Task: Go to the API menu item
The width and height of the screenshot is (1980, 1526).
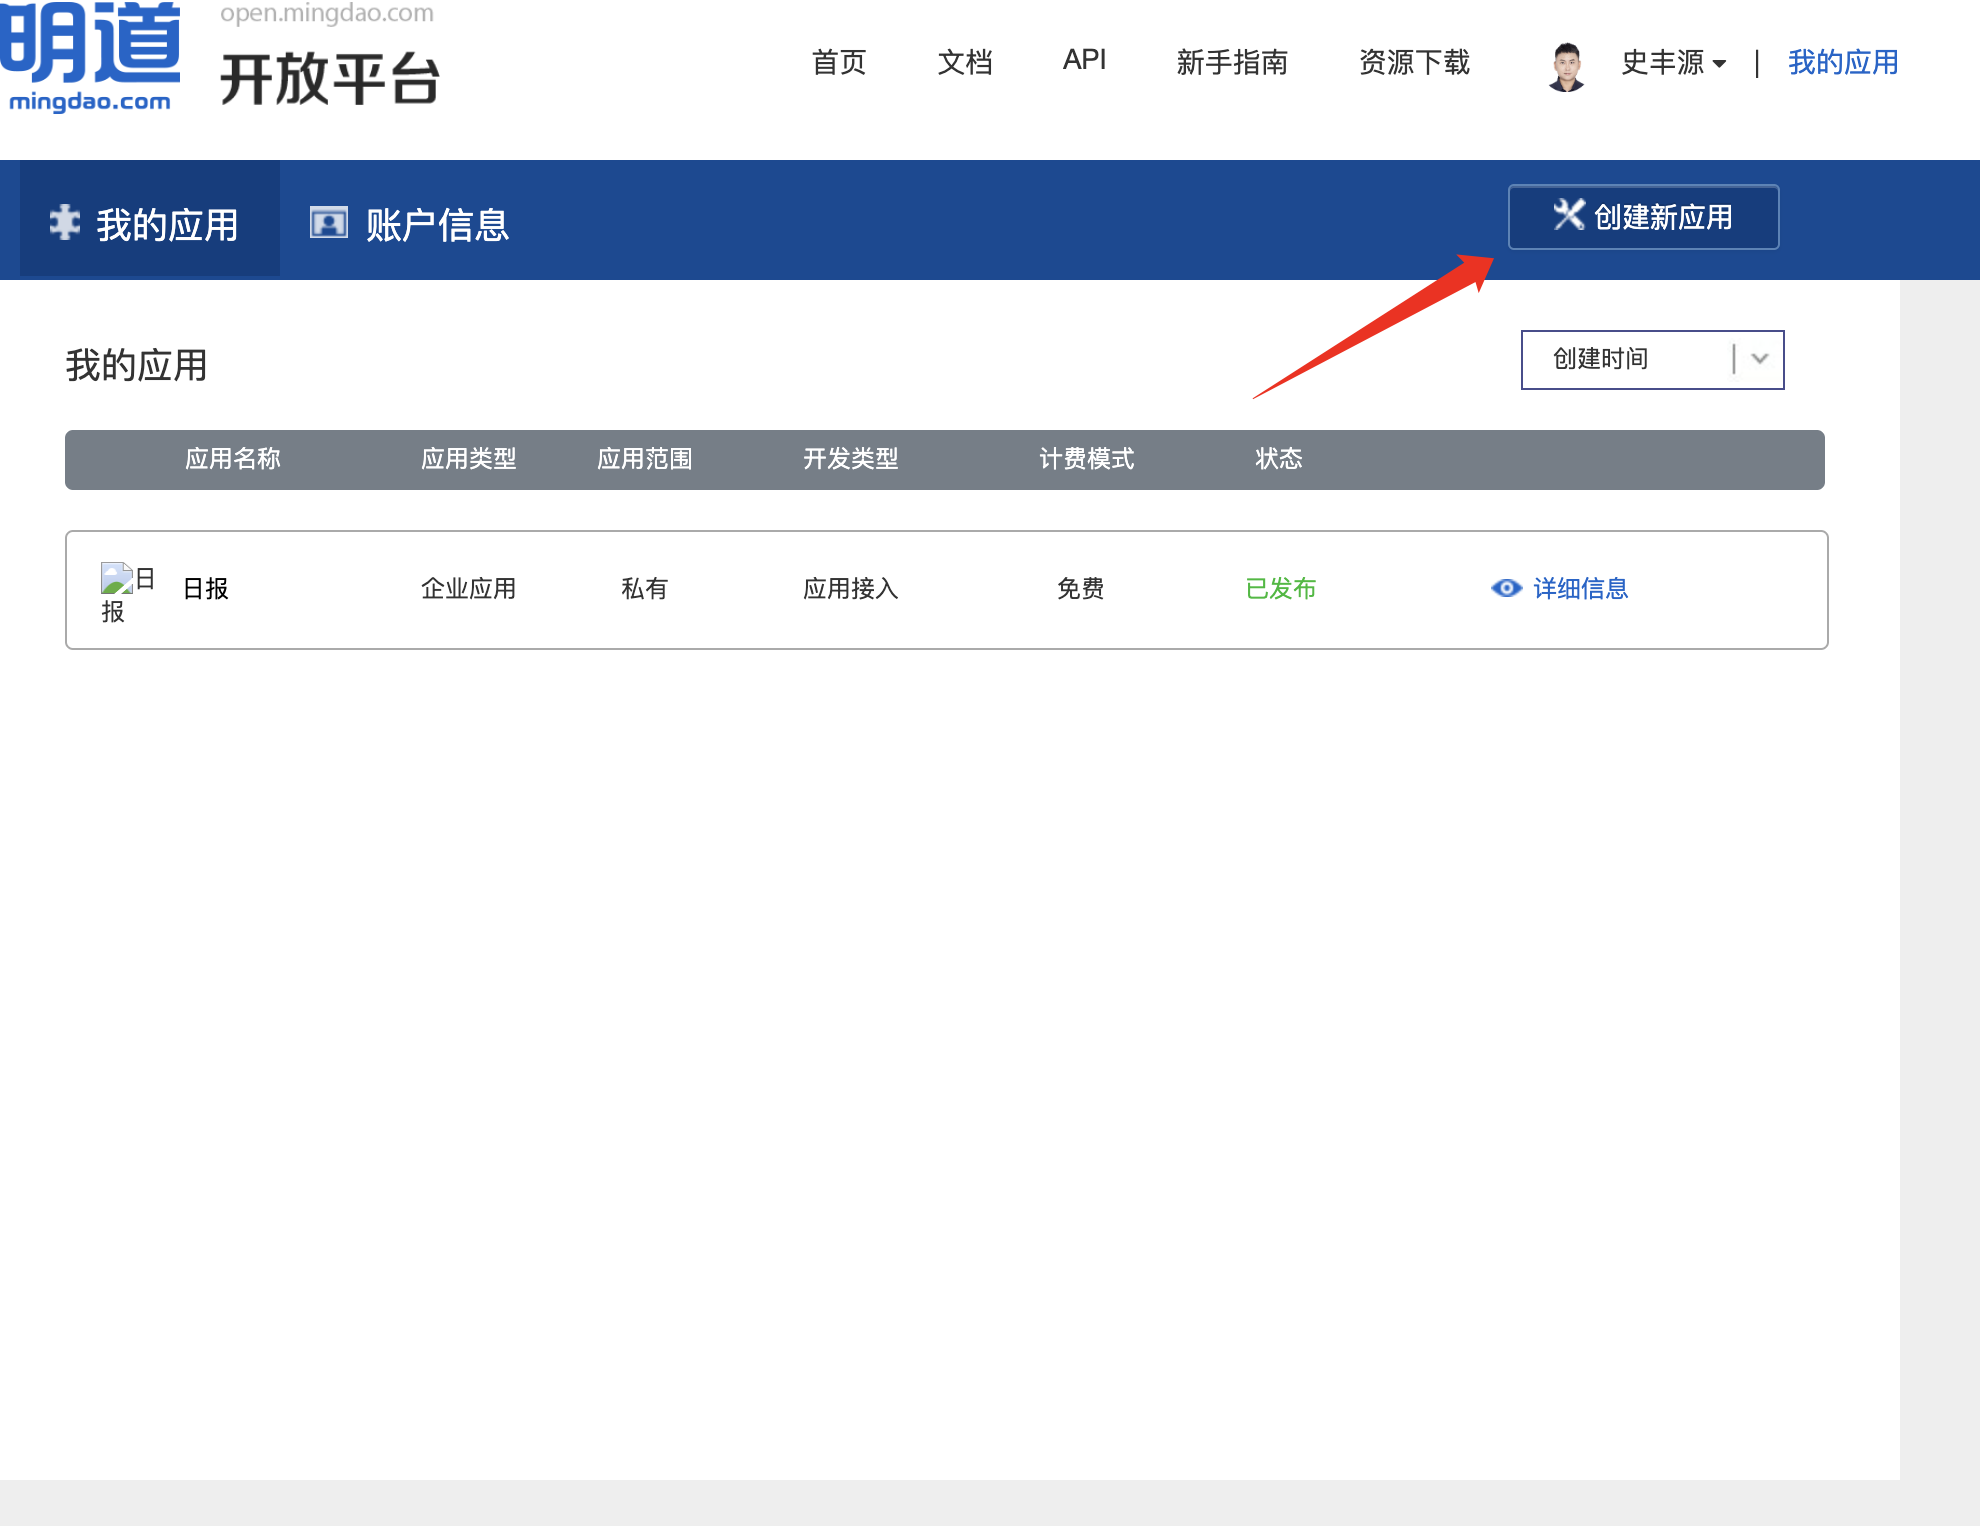Action: [x=1084, y=60]
